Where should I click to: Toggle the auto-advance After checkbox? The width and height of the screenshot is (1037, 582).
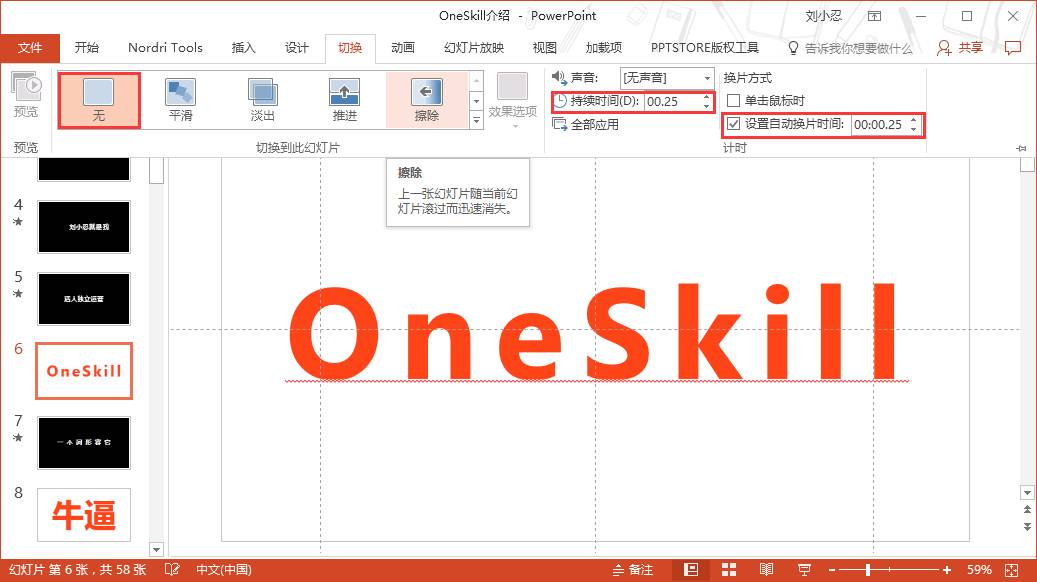coord(733,124)
